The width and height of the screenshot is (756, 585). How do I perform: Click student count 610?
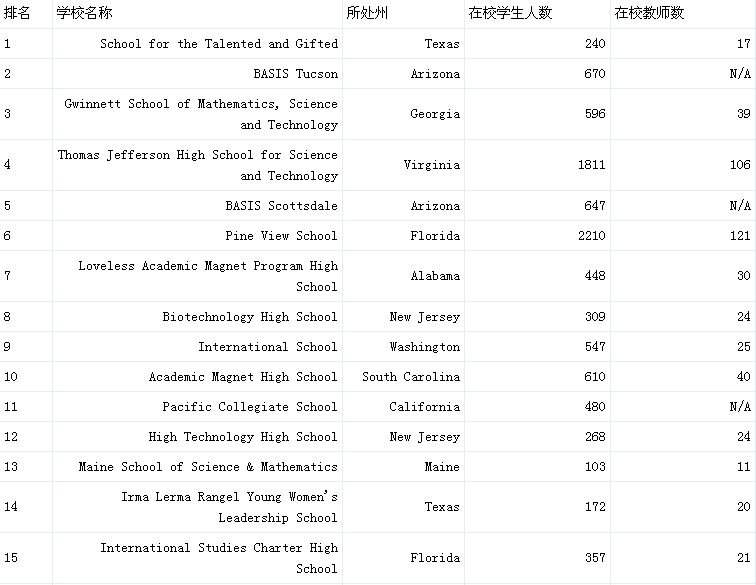(595, 377)
